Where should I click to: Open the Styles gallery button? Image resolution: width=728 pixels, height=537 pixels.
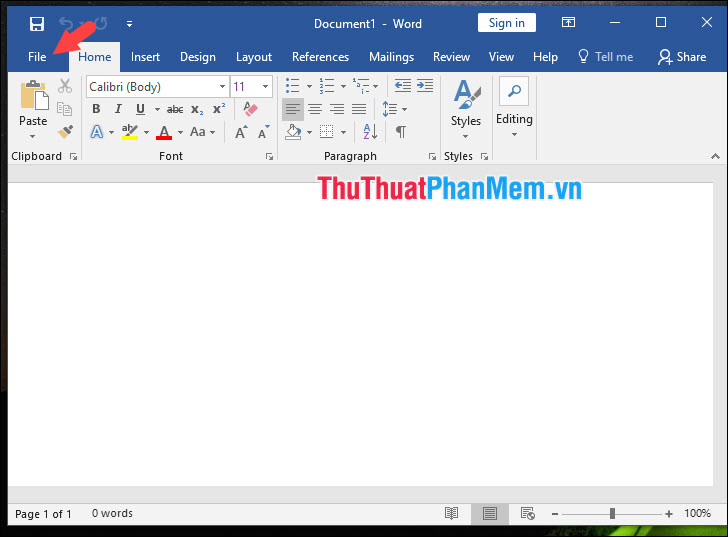click(466, 109)
